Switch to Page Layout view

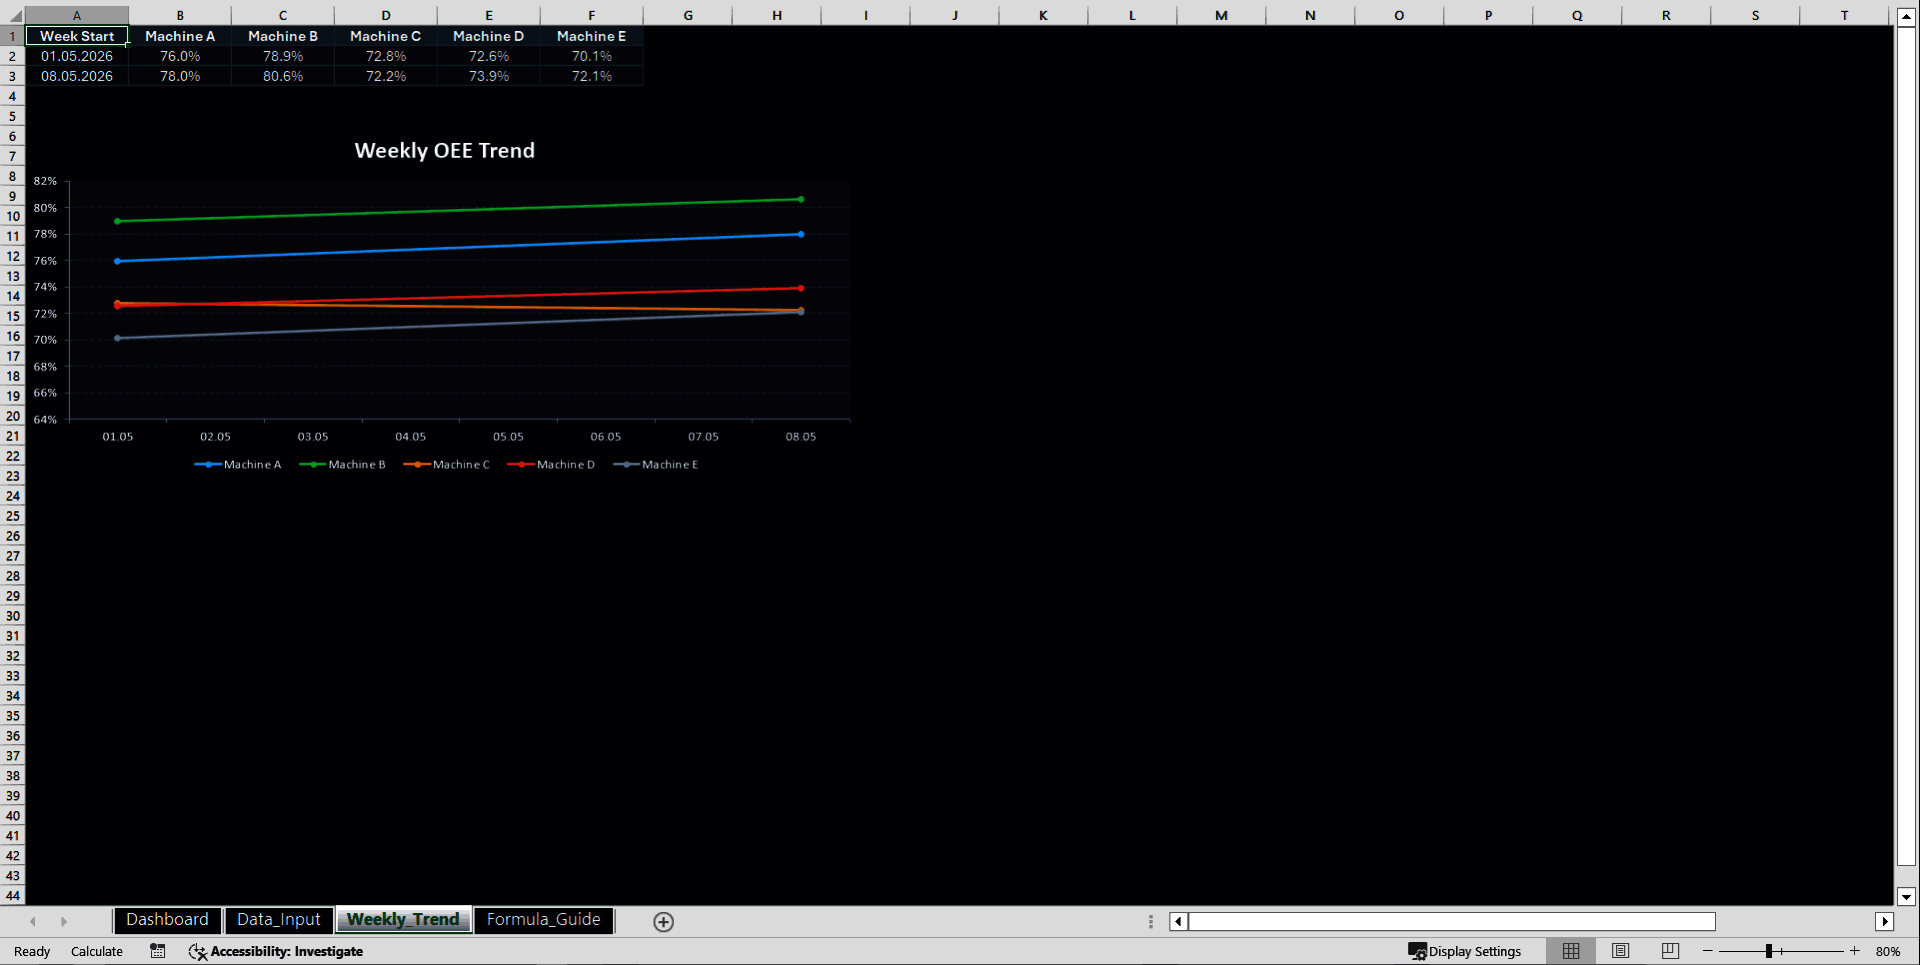[1620, 951]
